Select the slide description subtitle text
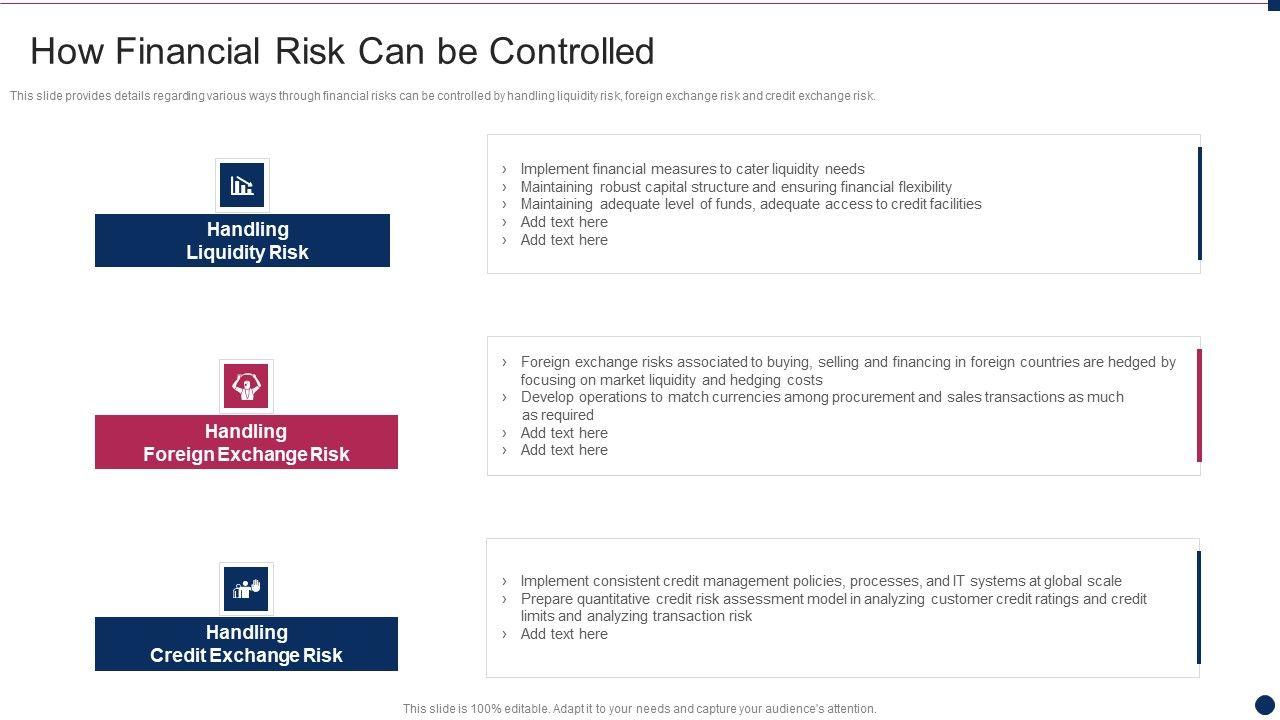The height and width of the screenshot is (720, 1280). click(442, 96)
